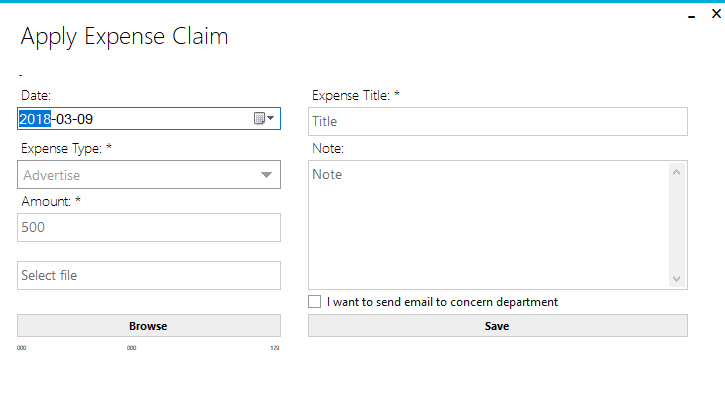Screen dimensions: 725x410
Task: Click the month segment of the date
Action: 65,119
